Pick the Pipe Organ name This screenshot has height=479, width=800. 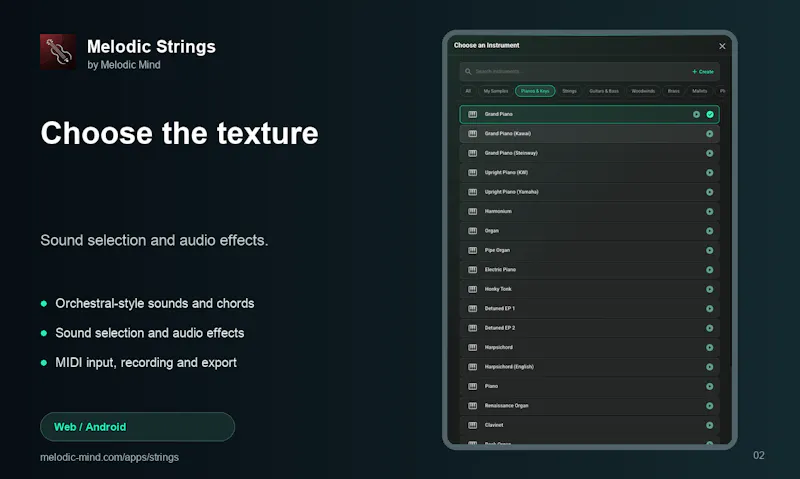point(497,250)
